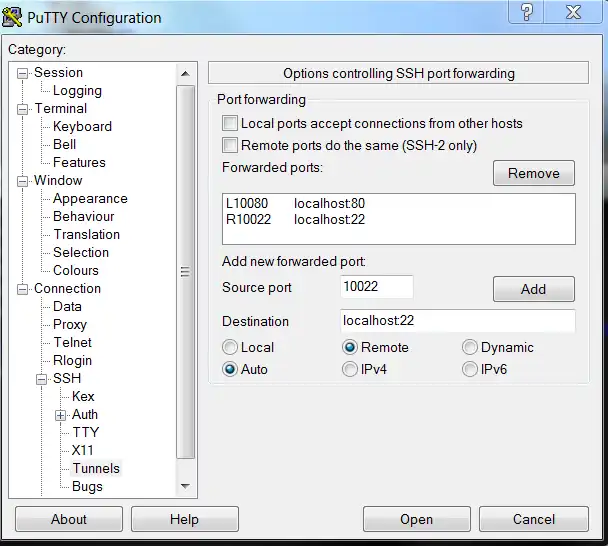This screenshot has height=546, width=608.
Task: Open the Selection category
Action: click(81, 252)
